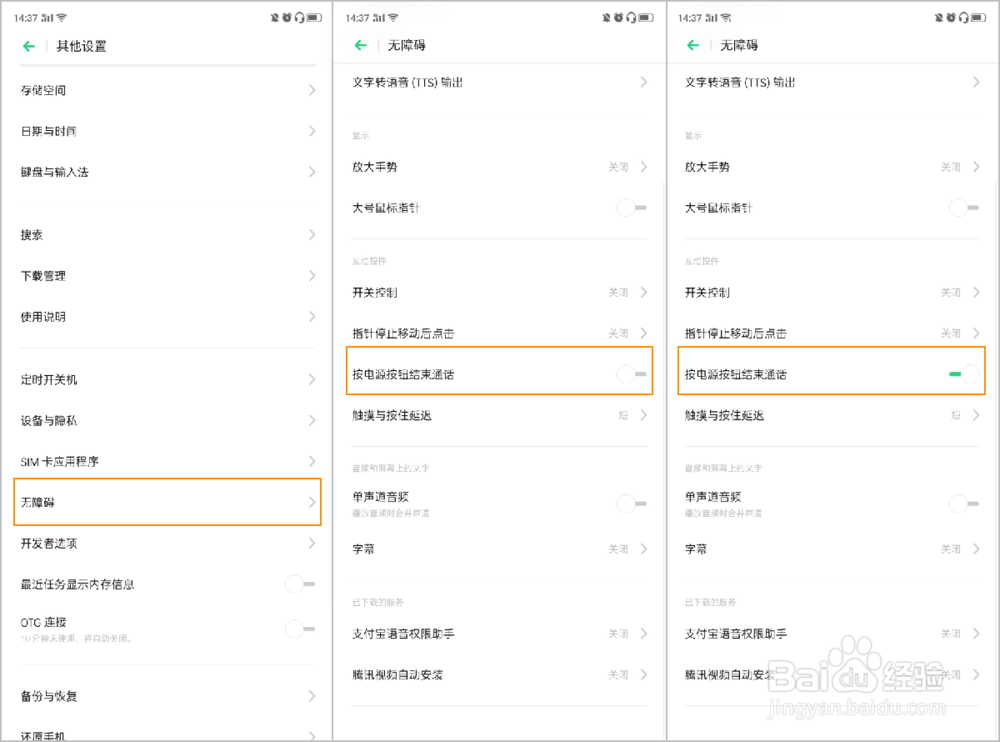This screenshot has height=742, width=1000.
Task: Tap back arrow in rightmost 无障碍 screen
Action: point(693,45)
